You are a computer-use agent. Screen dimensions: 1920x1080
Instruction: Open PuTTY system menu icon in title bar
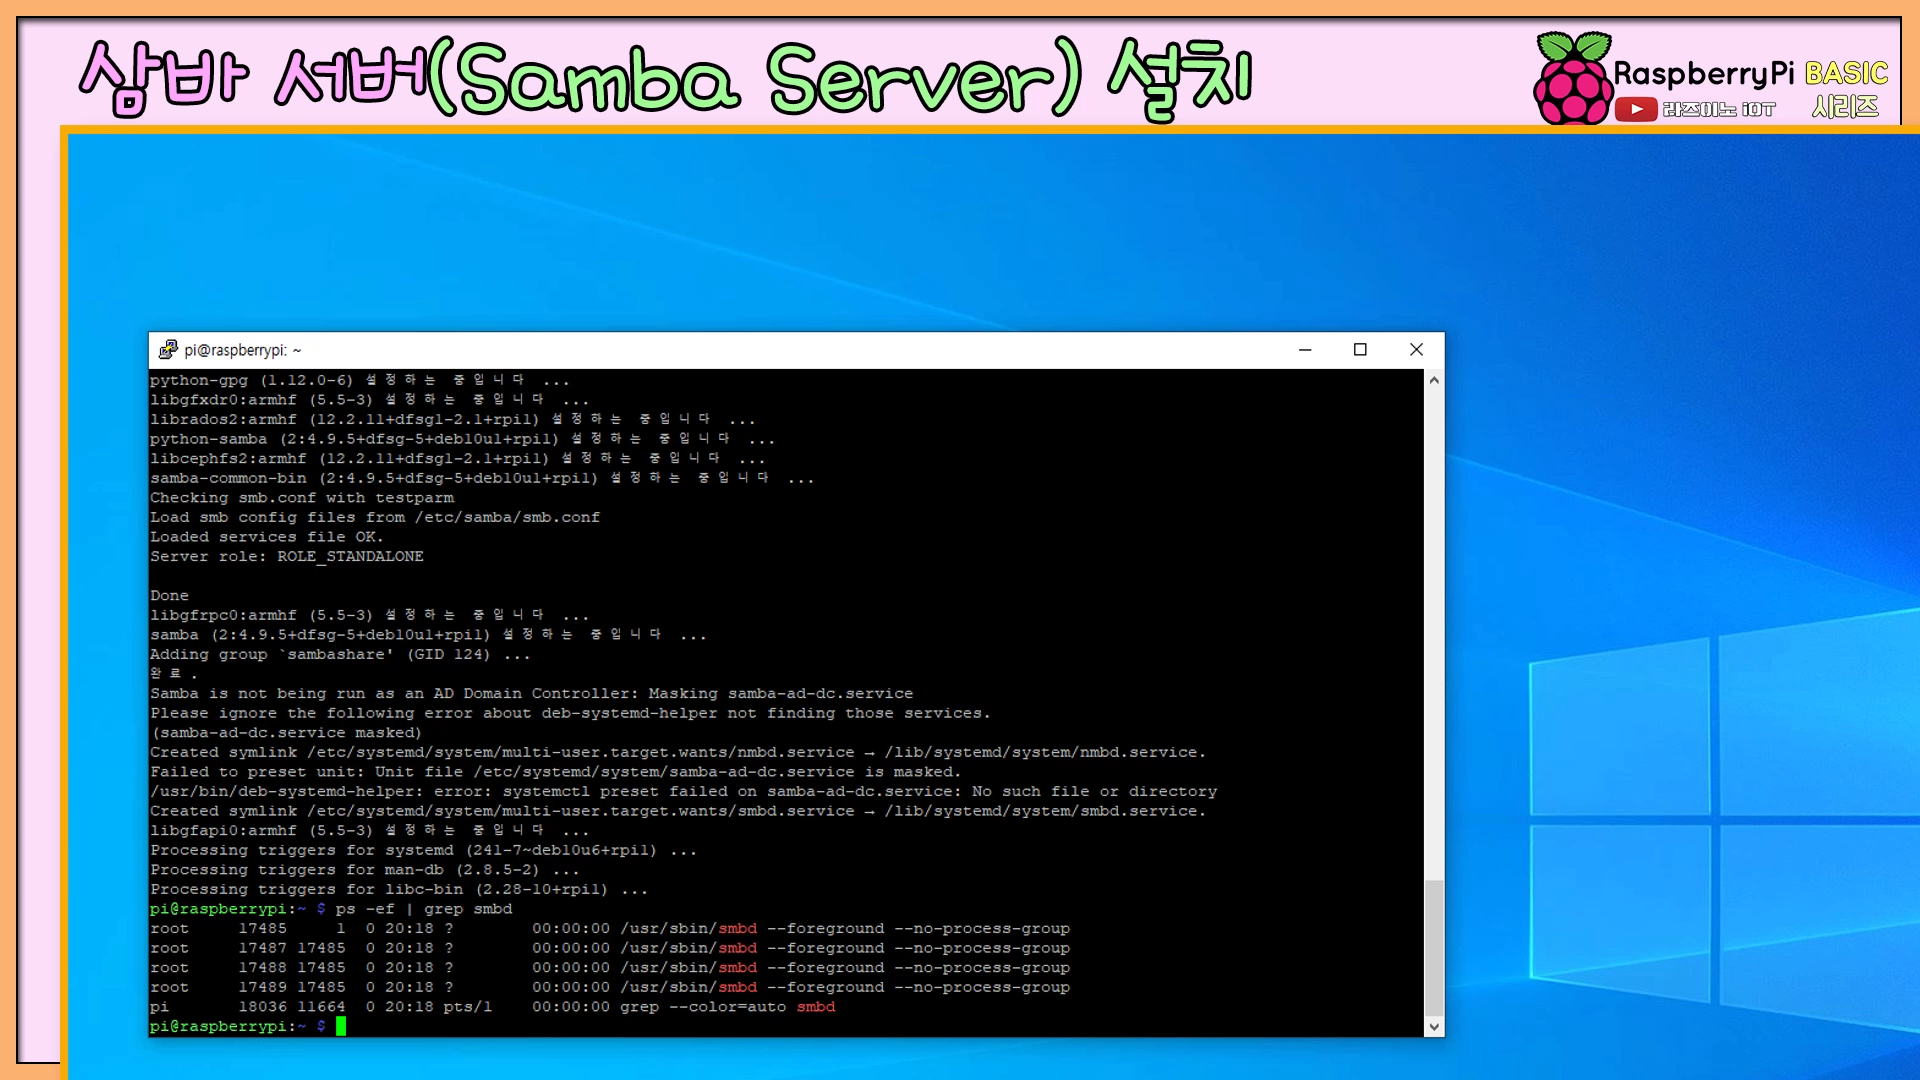(168, 349)
